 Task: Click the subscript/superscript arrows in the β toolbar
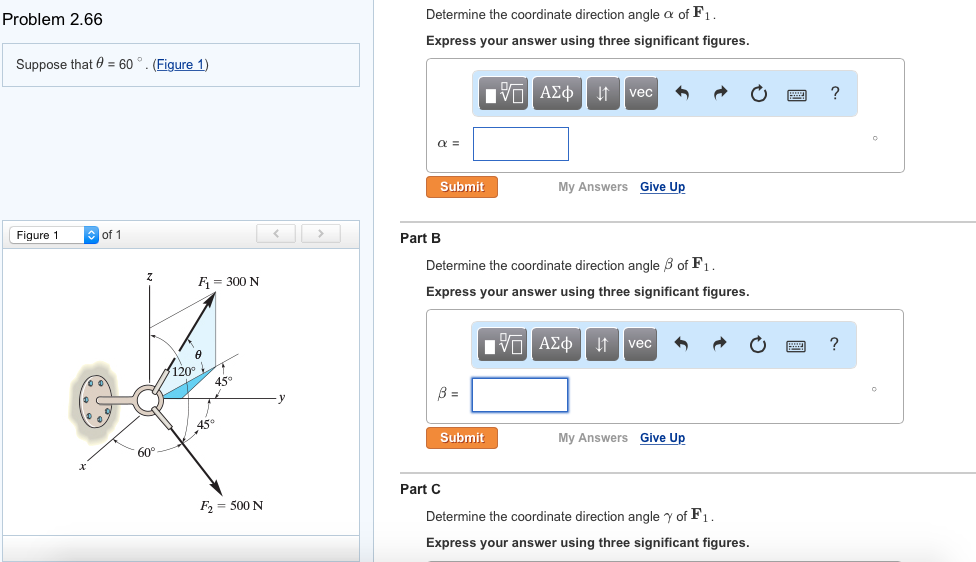pyautogui.click(x=603, y=344)
